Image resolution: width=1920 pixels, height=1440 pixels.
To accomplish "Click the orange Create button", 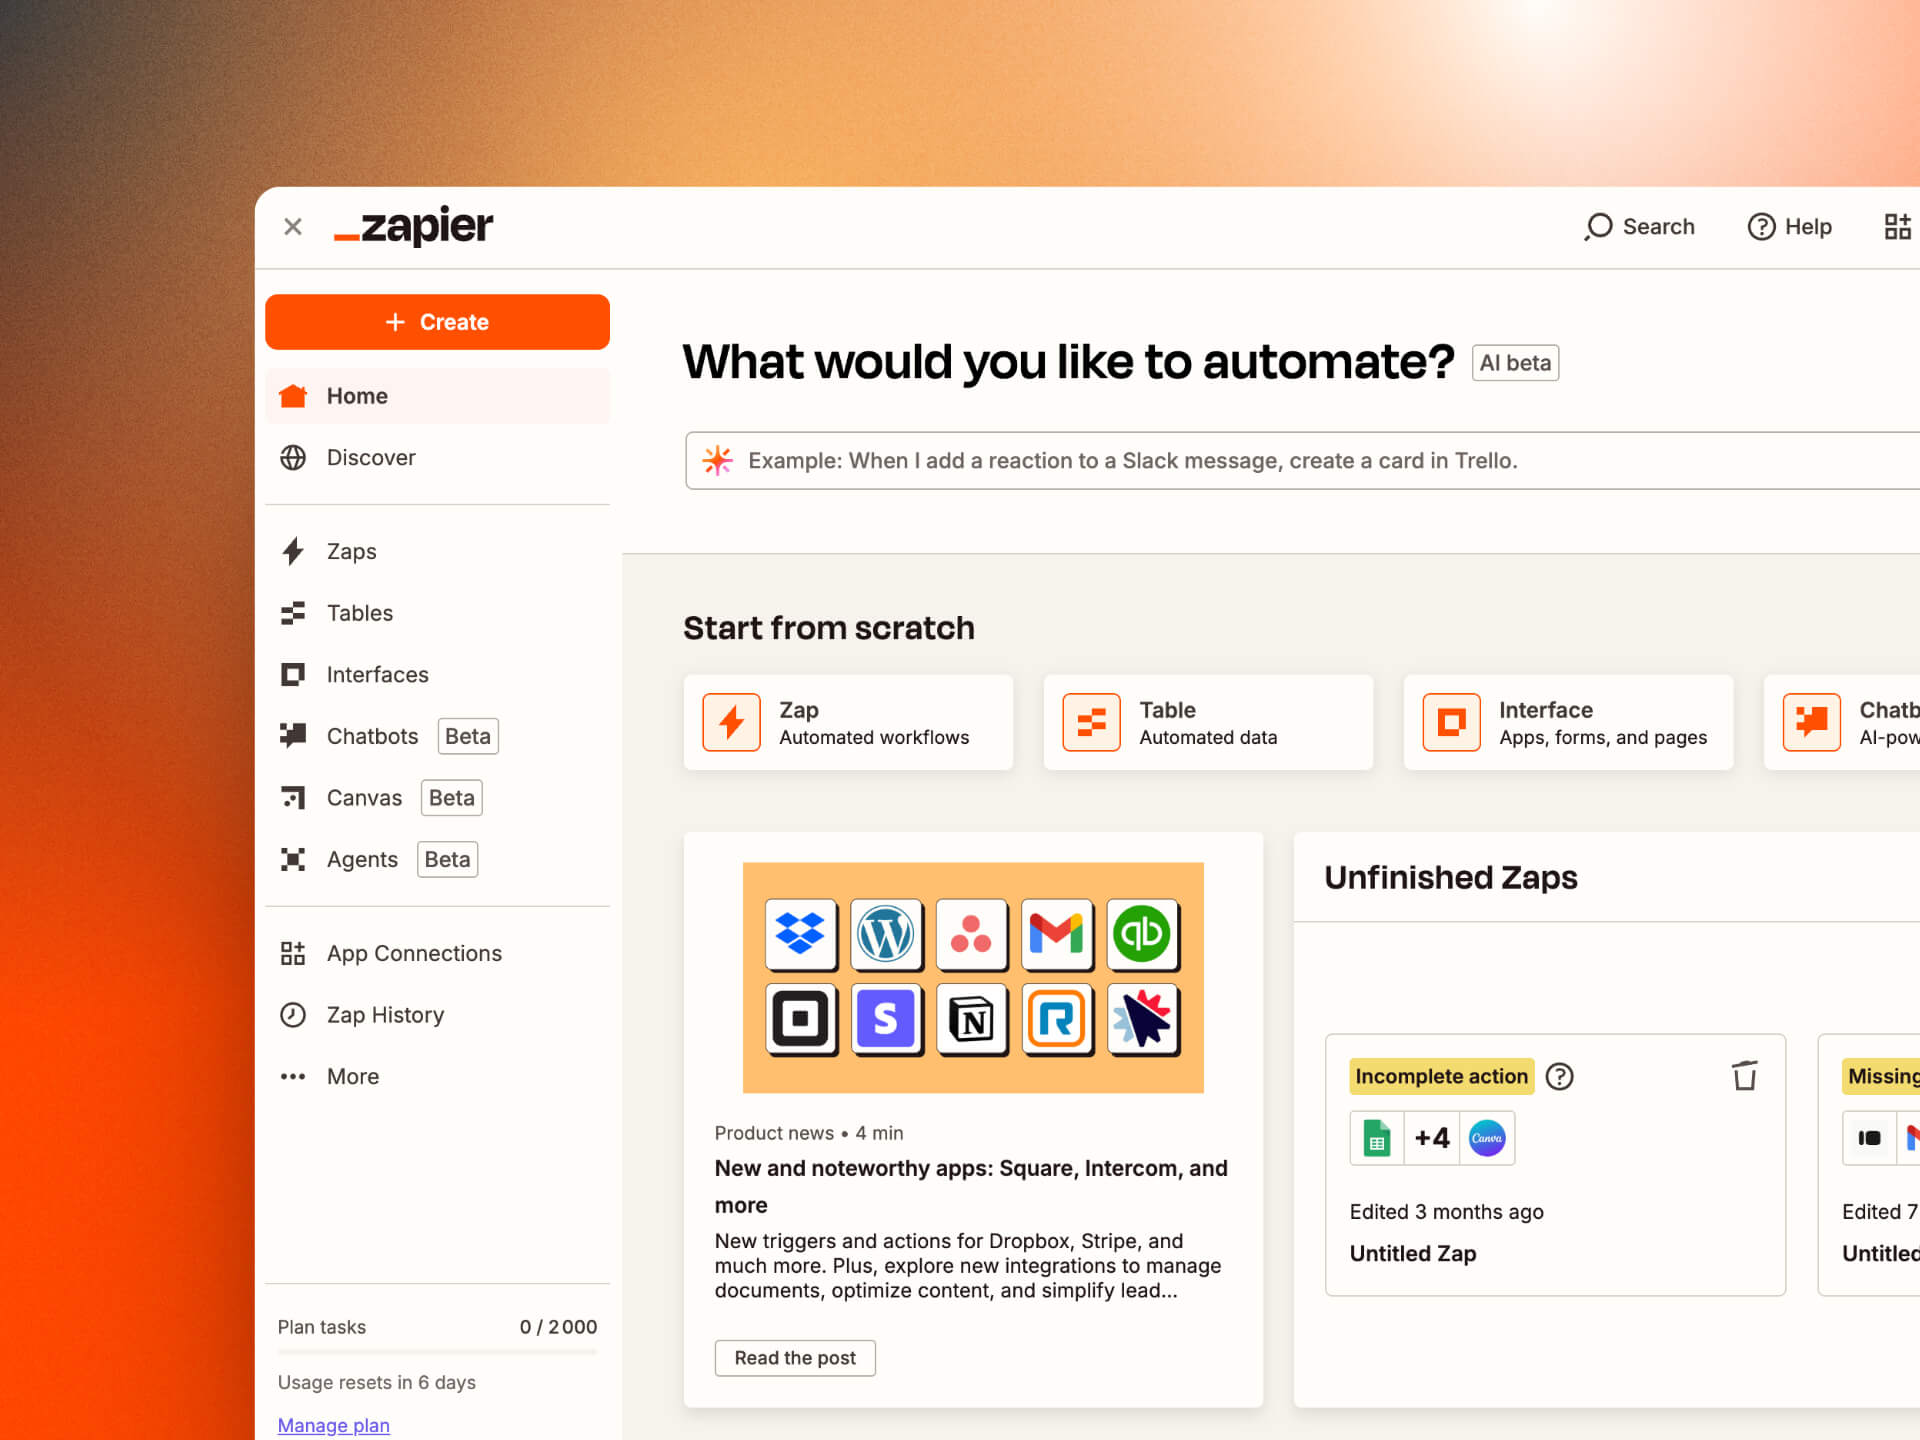I will click(x=437, y=322).
